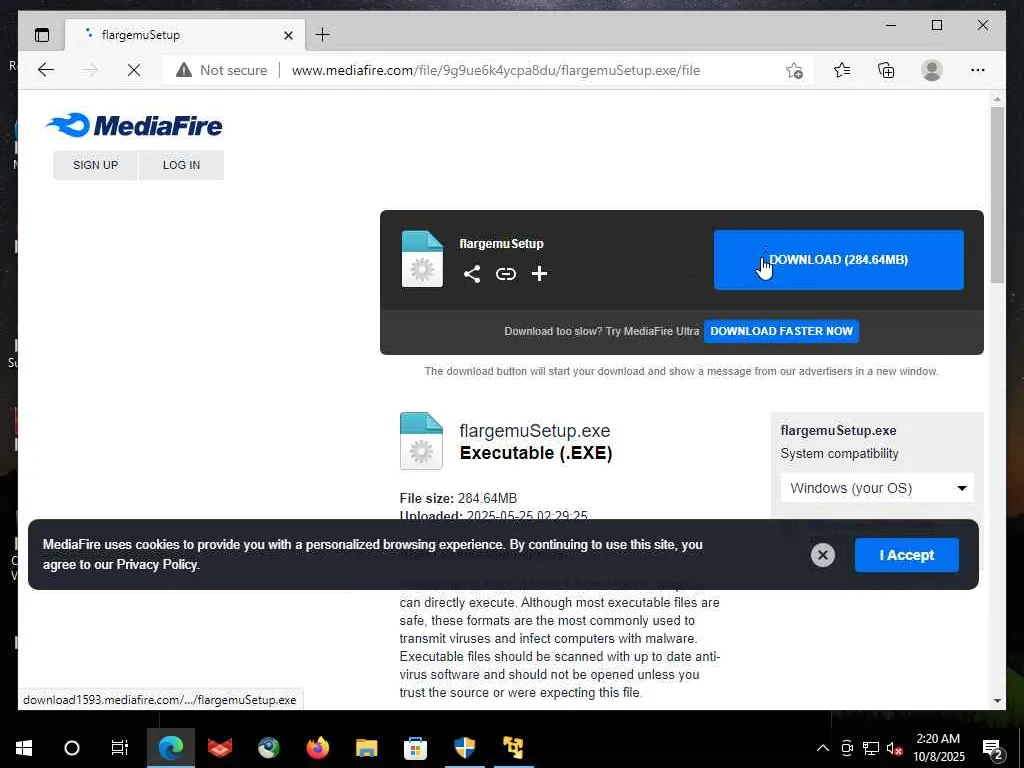Click the System compatibility label
The image size is (1024, 768).
[839, 454]
